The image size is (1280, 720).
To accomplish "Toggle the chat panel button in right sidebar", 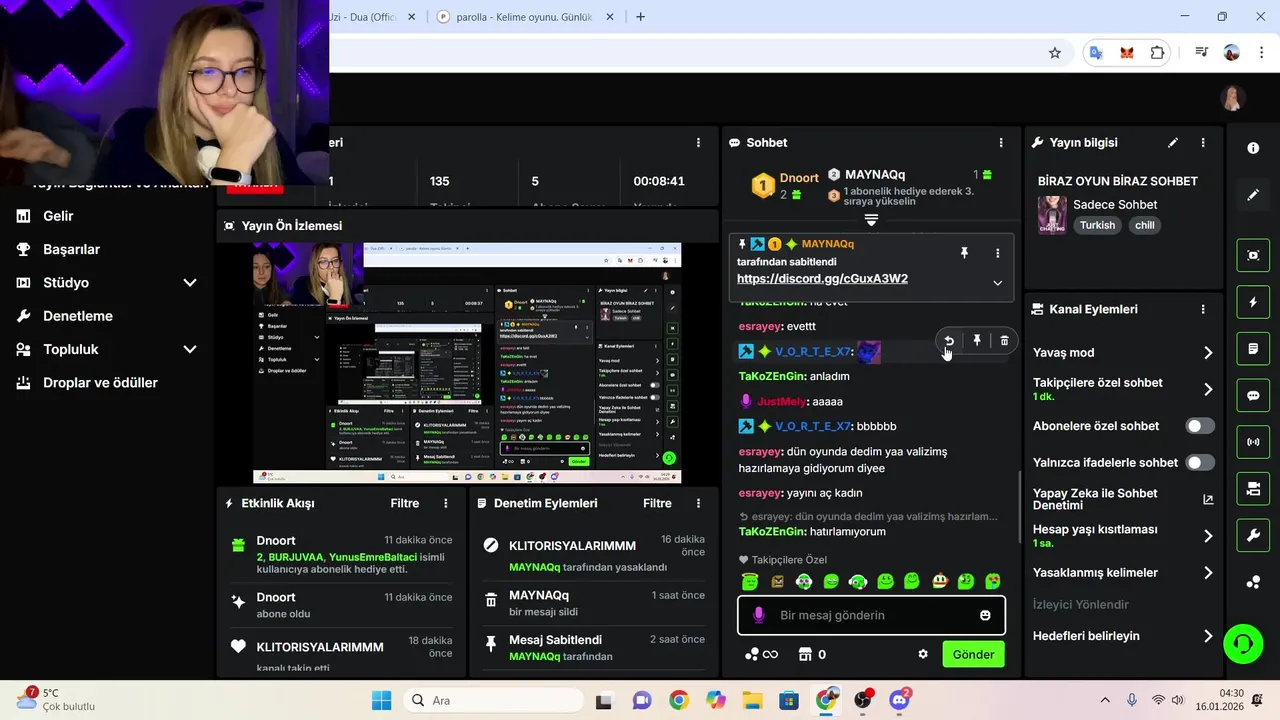I will [x=1253, y=395].
